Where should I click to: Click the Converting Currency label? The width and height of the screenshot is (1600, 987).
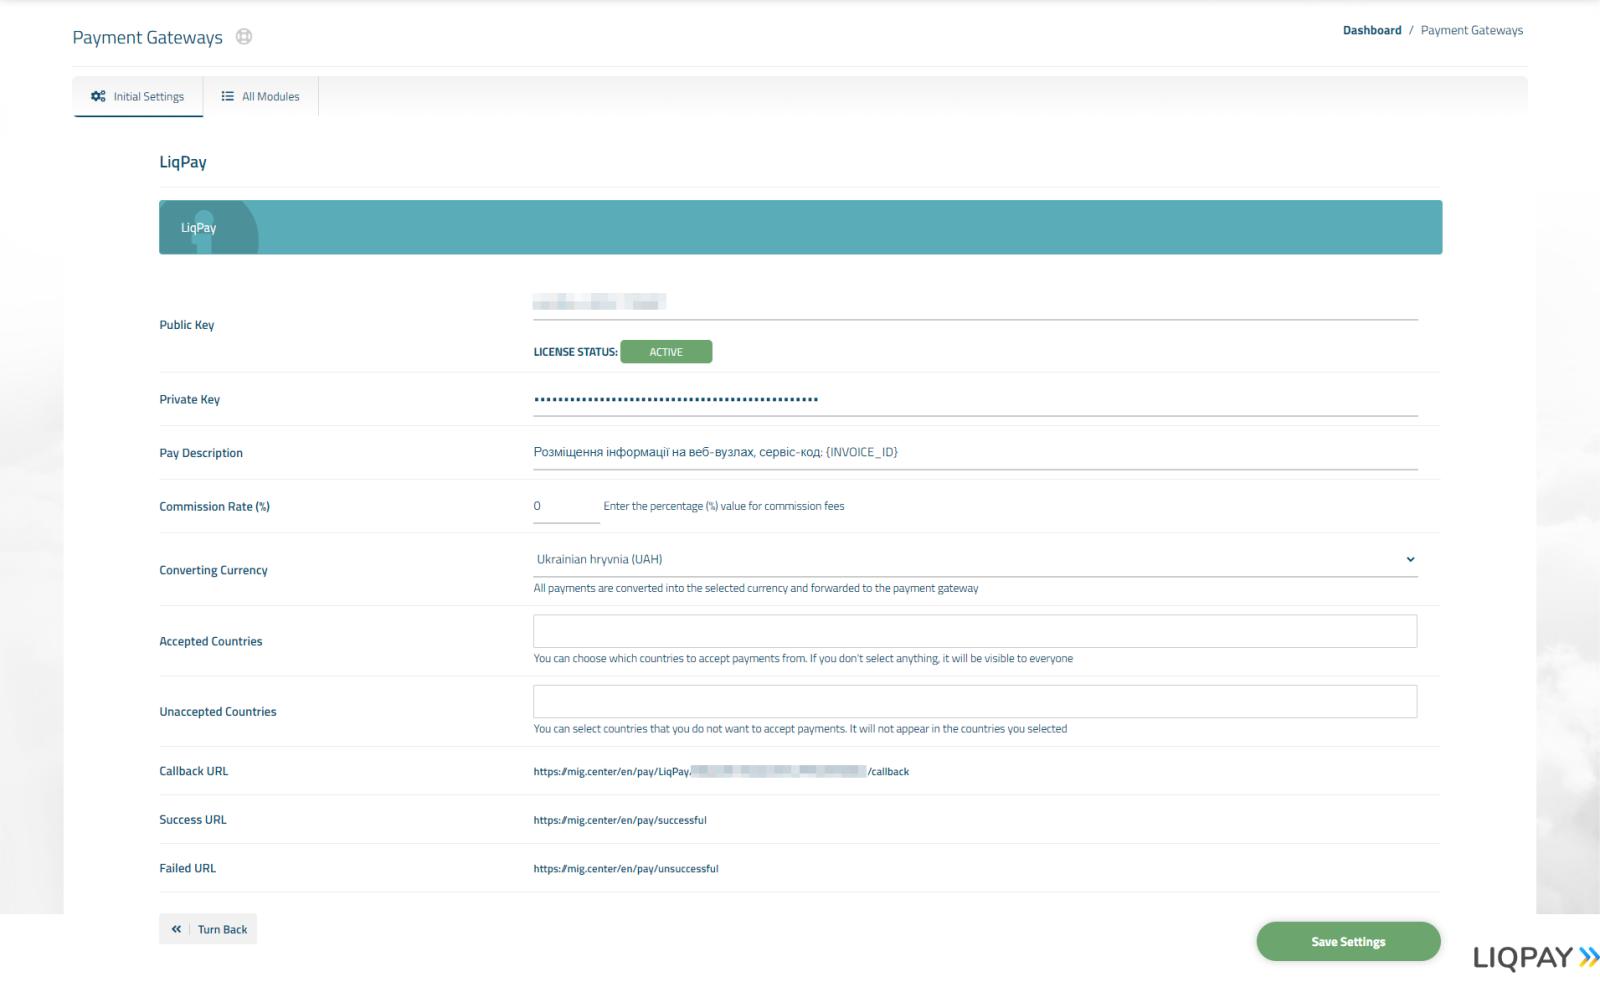(213, 570)
